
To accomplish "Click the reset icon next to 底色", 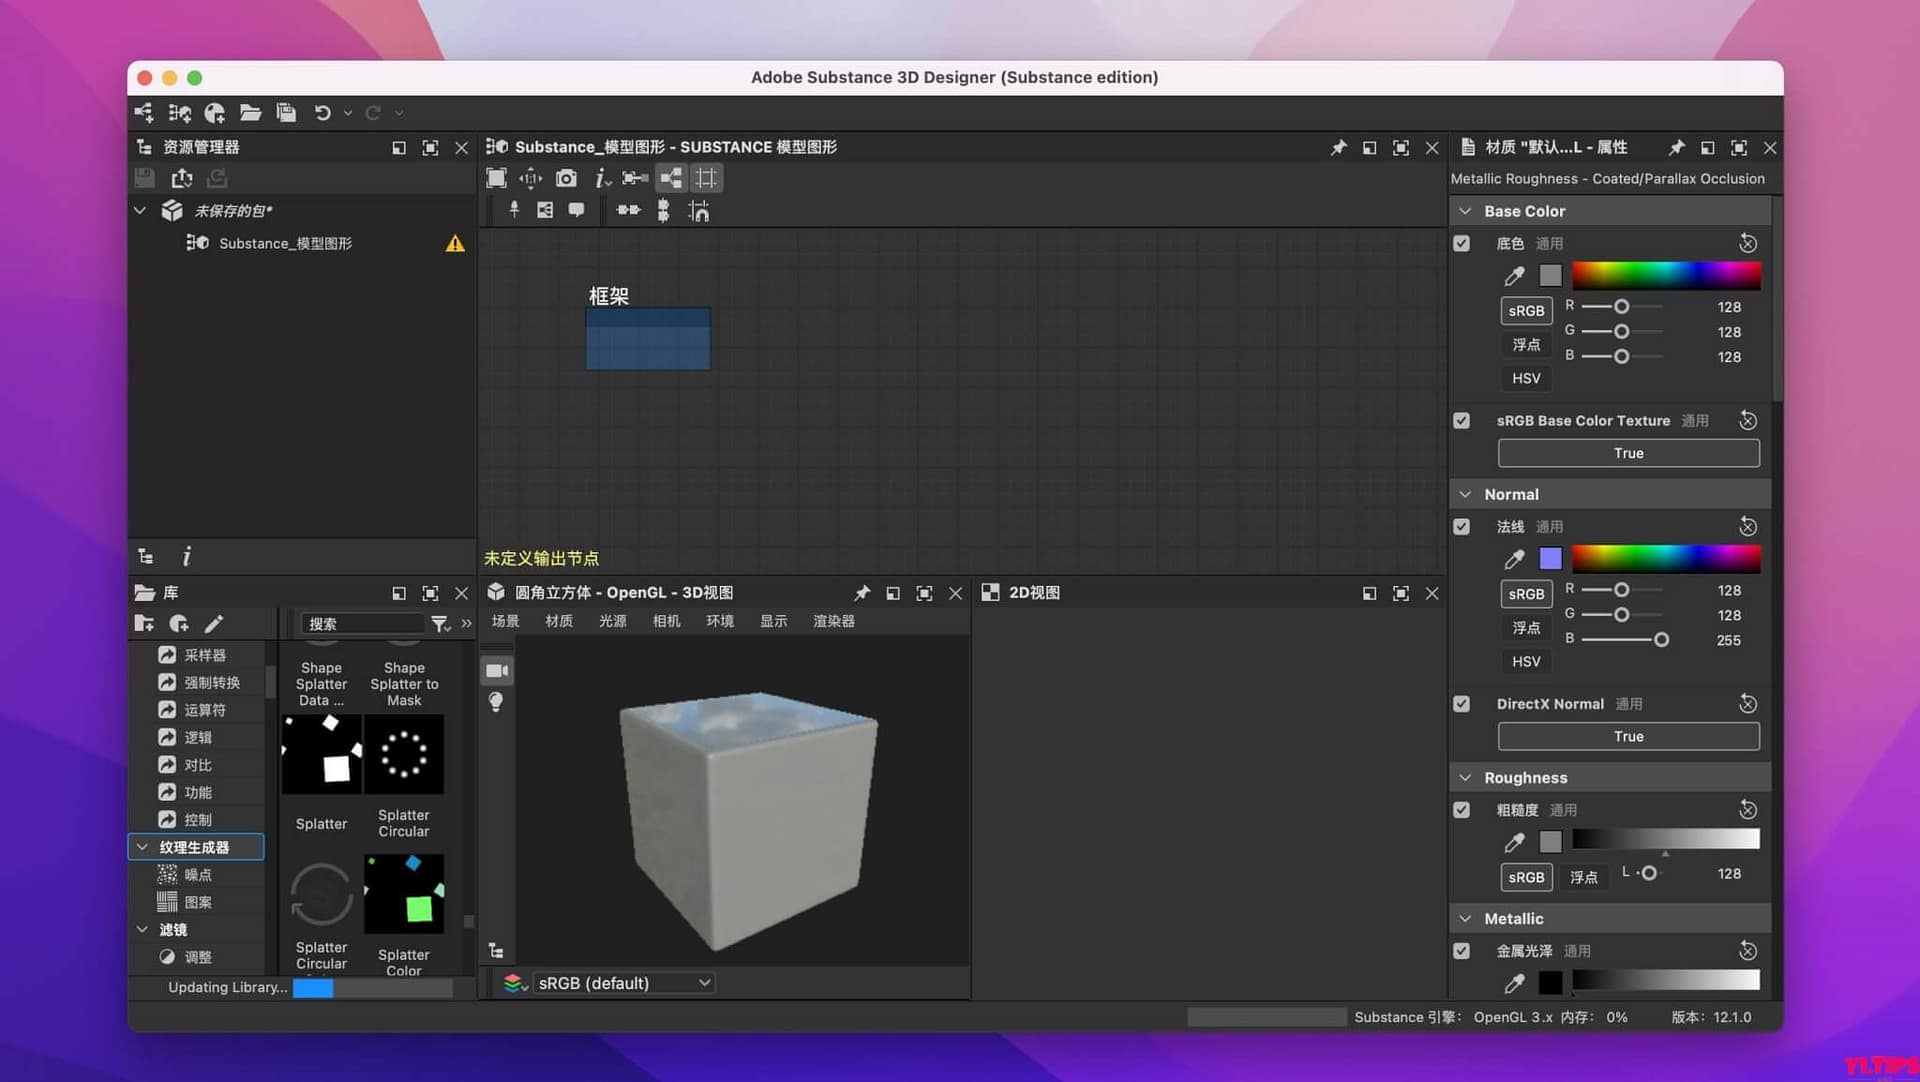I will point(1748,243).
